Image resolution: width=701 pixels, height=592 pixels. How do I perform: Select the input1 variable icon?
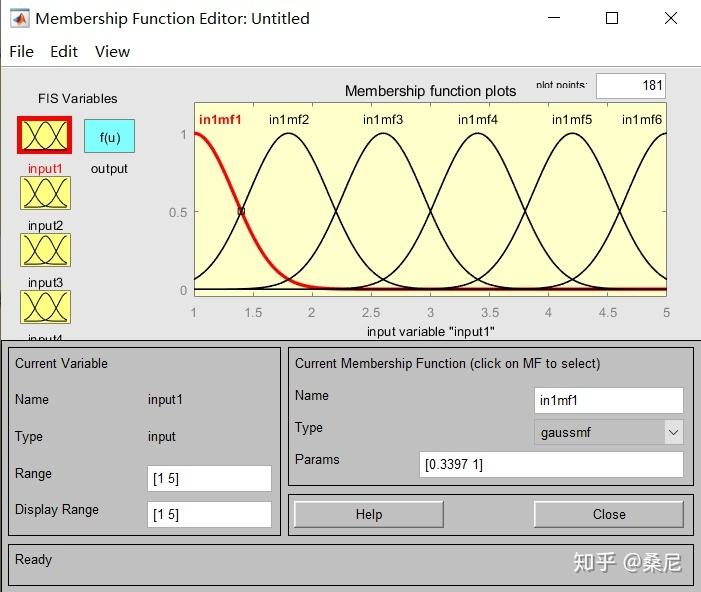[45, 135]
